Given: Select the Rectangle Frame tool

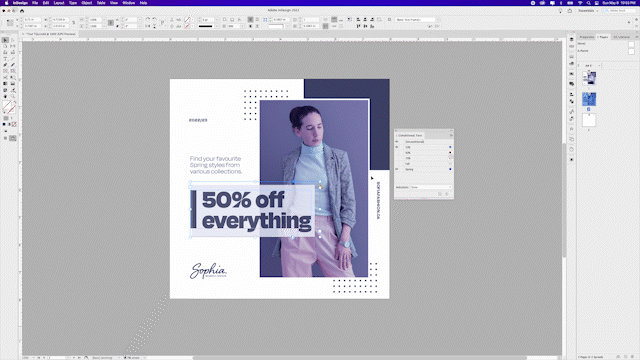Looking at the screenshot, I should pyautogui.click(x=5, y=71).
